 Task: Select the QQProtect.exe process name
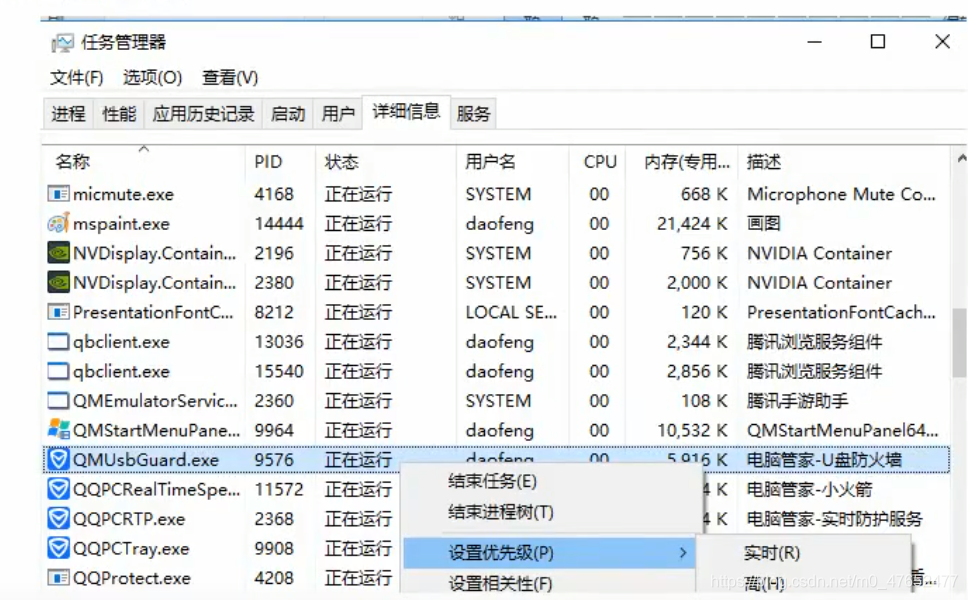click(131, 578)
